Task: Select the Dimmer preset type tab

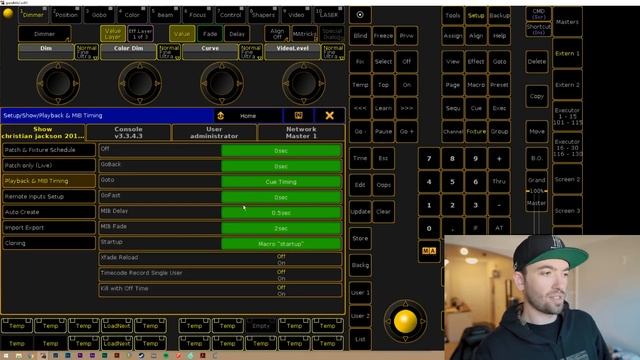Action: point(33,15)
